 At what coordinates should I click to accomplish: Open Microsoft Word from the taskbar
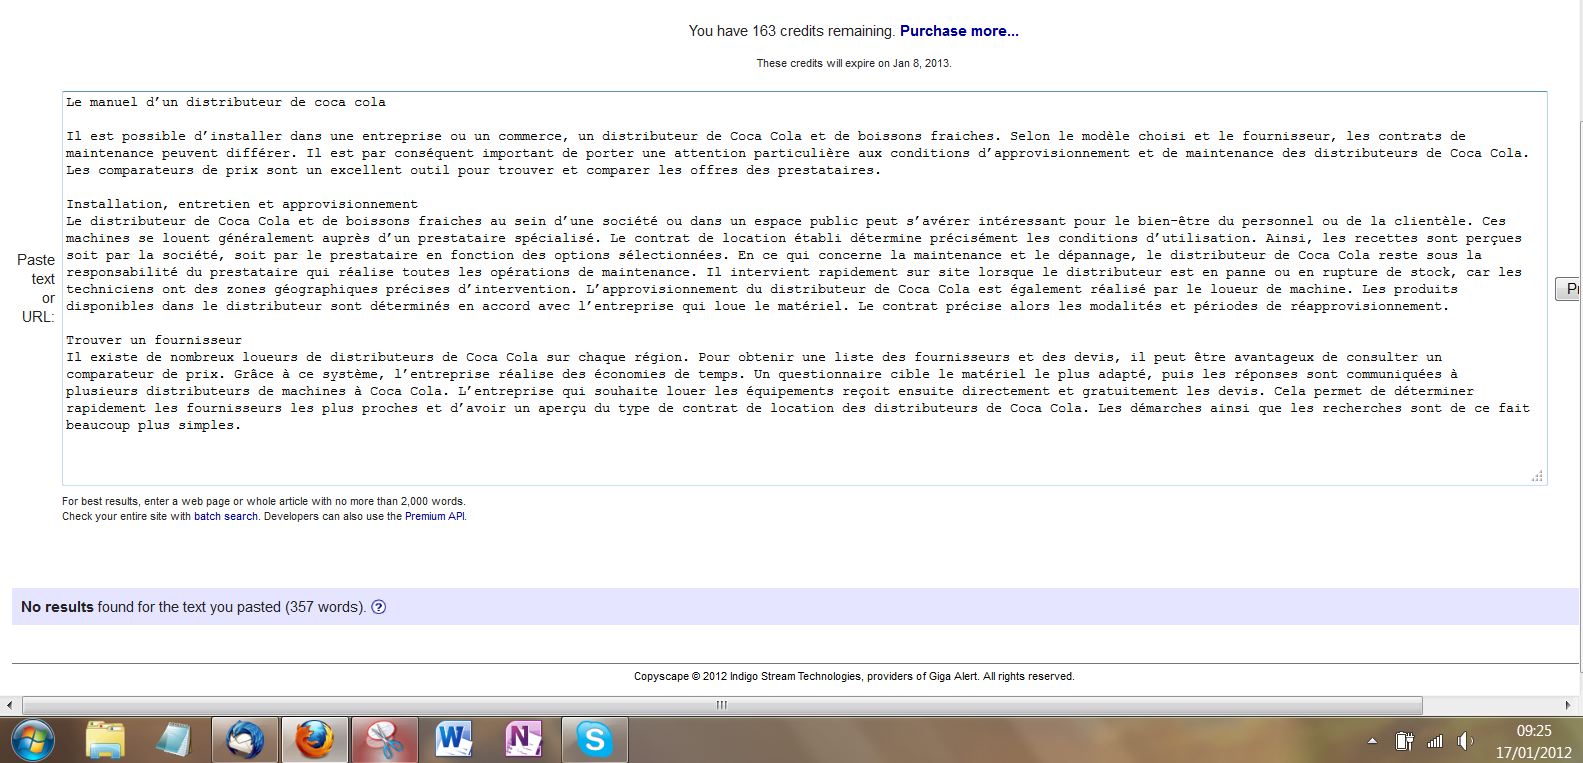pos(454,741)
